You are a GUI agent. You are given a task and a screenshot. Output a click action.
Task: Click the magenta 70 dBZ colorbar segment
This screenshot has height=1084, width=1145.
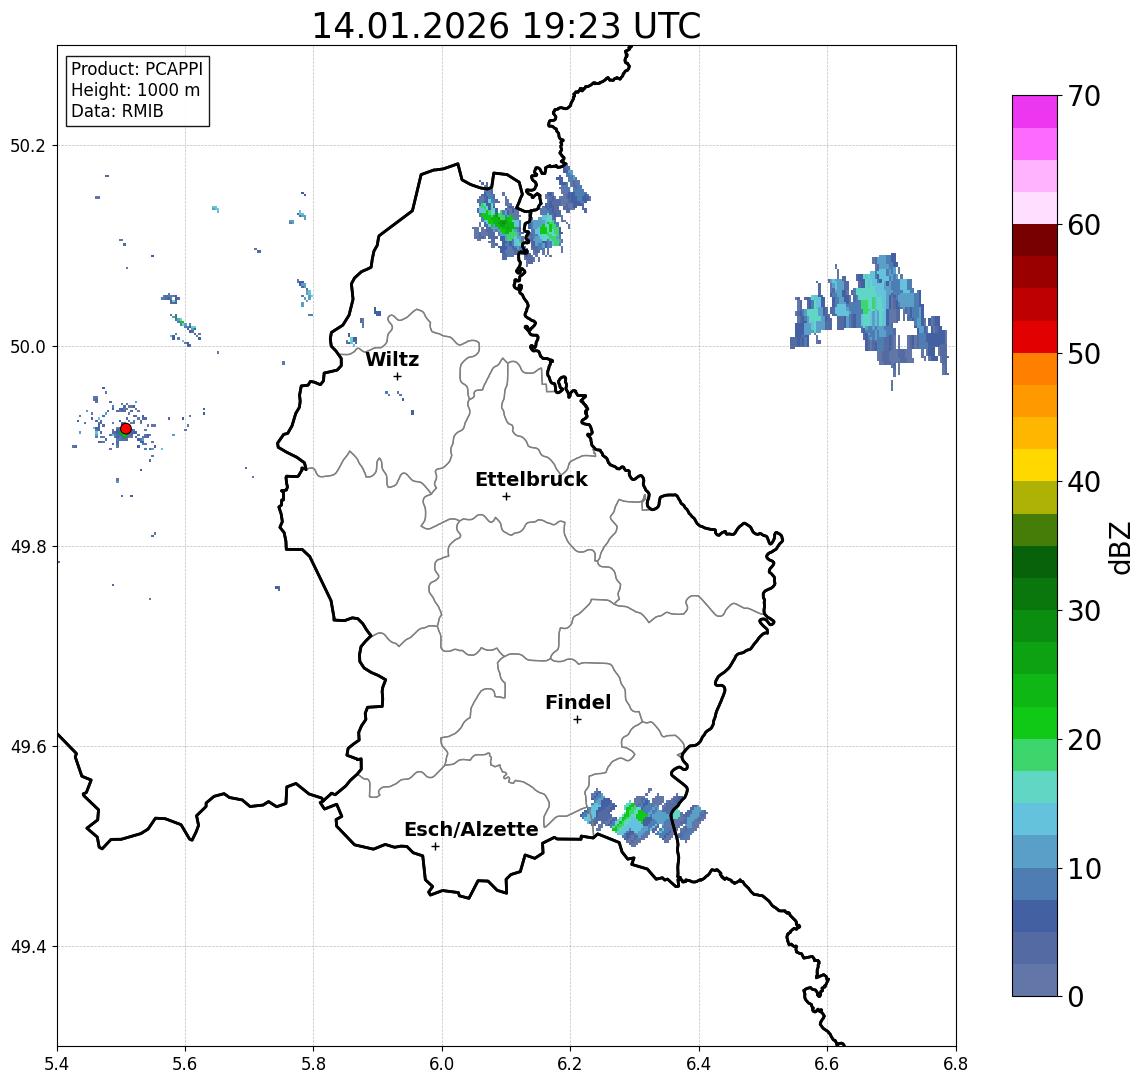(1035, 112)
